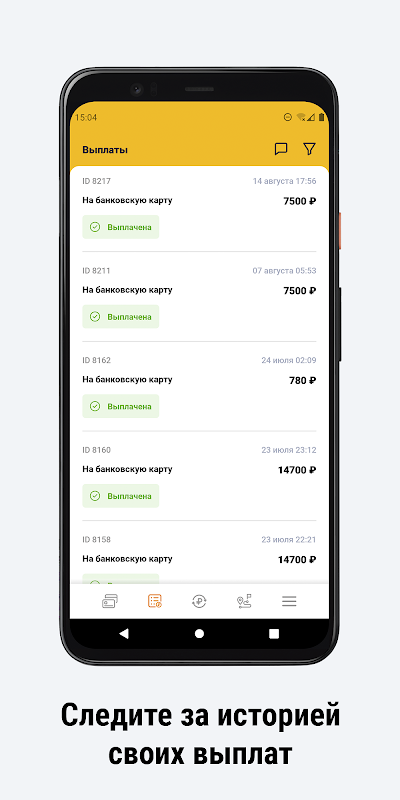The image size is (400, 800).
Task: Open the map route tab icon
Action: tap(244, 601)
